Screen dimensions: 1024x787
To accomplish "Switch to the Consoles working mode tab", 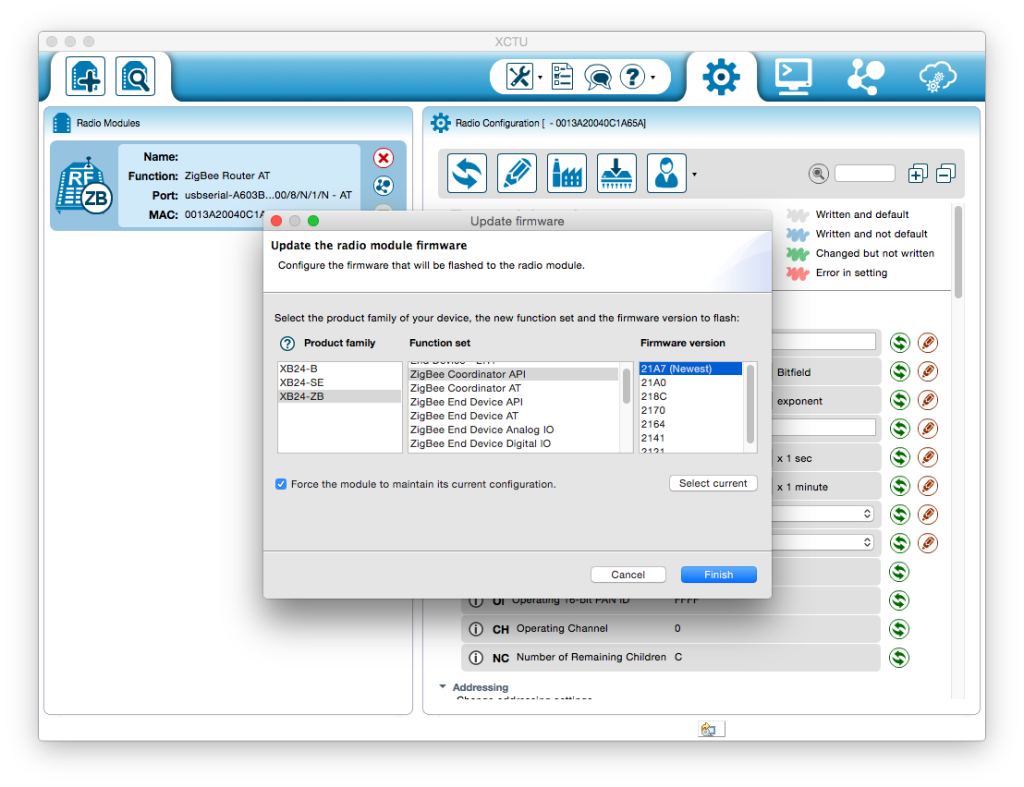I will 793,76.
